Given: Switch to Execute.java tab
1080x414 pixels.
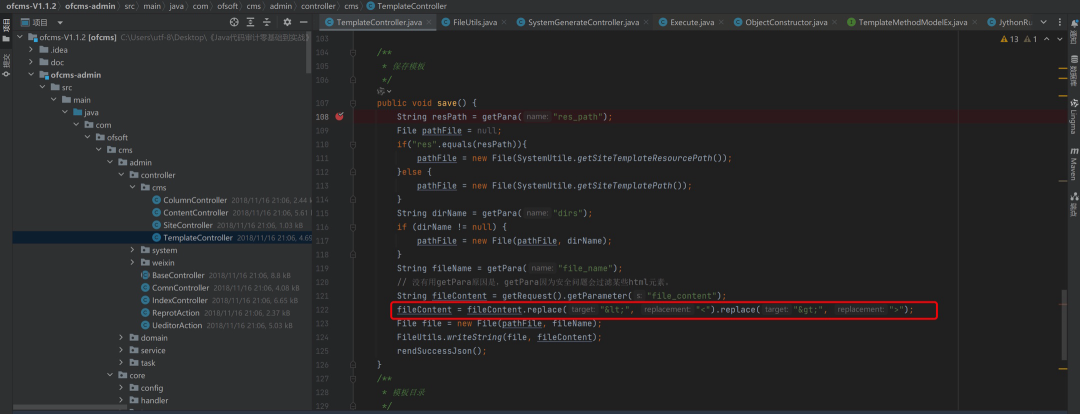Looking at the screenshot, I should [x=692, y=22].
